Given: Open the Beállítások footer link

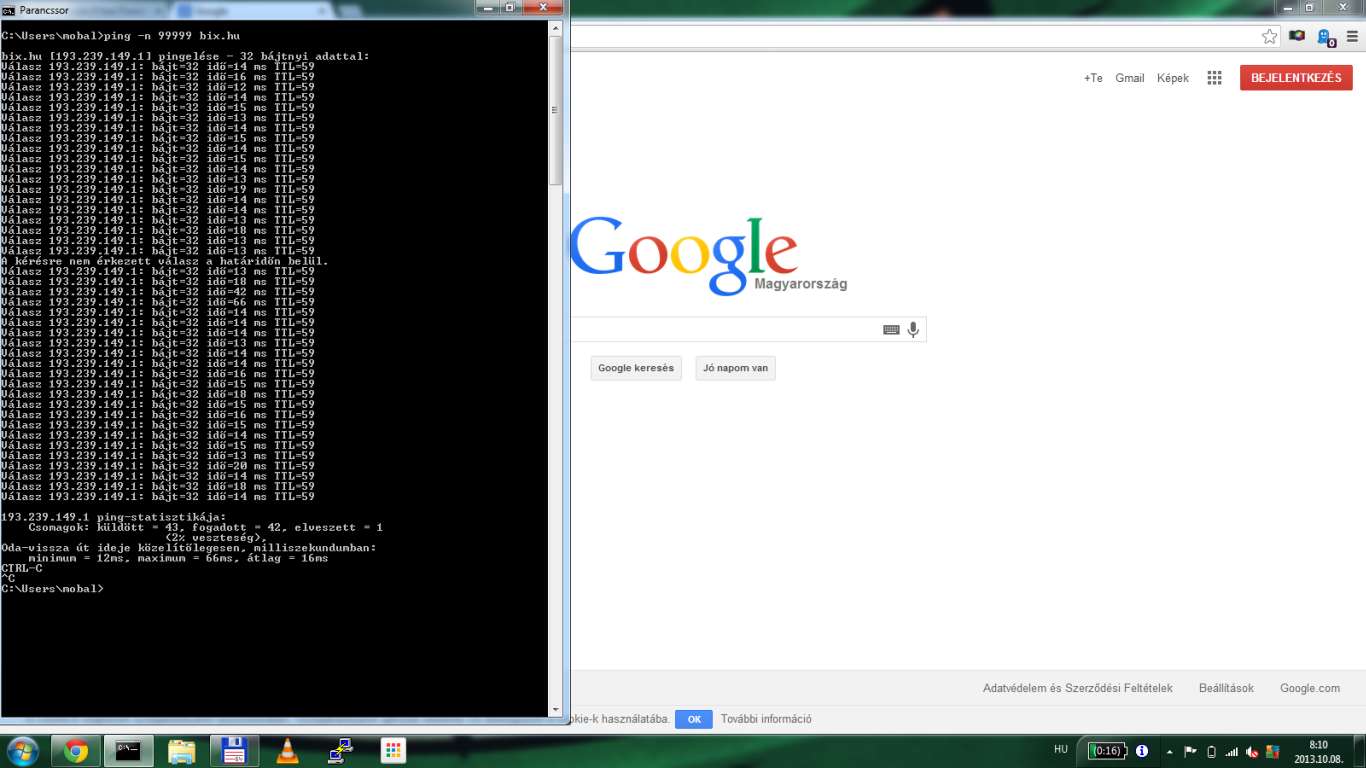Looking at the screenshot, I should 1226,688.
